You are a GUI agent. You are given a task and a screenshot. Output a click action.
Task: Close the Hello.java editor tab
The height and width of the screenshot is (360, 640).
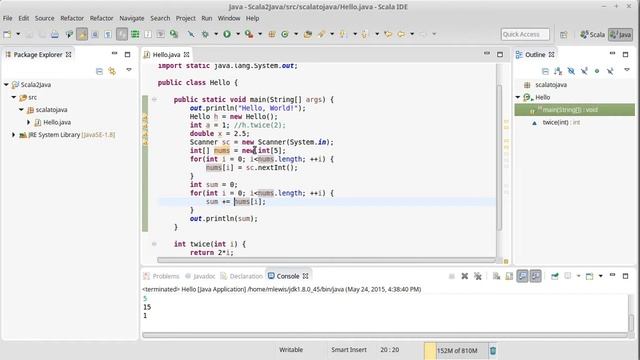click(x=187, y=55)
